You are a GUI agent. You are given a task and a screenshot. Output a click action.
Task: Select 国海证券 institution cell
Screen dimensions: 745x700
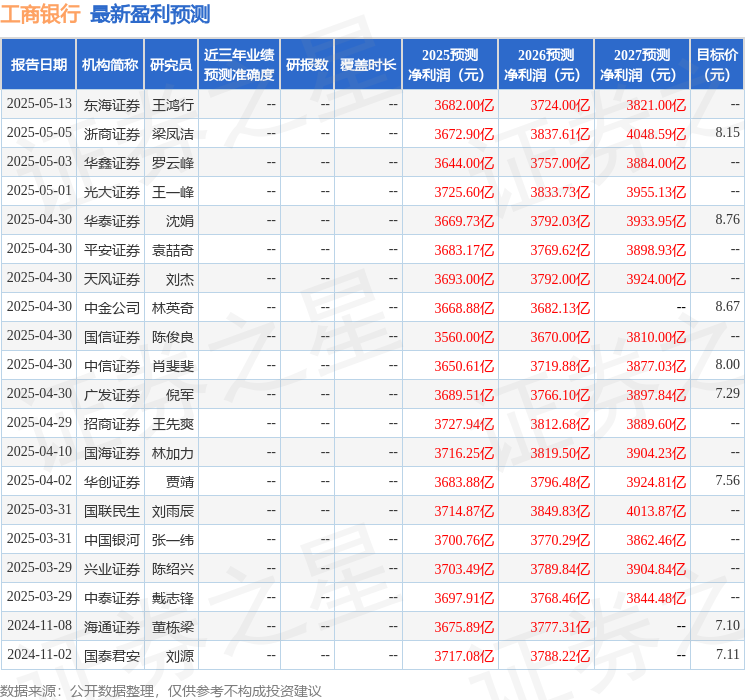point(112,452)
